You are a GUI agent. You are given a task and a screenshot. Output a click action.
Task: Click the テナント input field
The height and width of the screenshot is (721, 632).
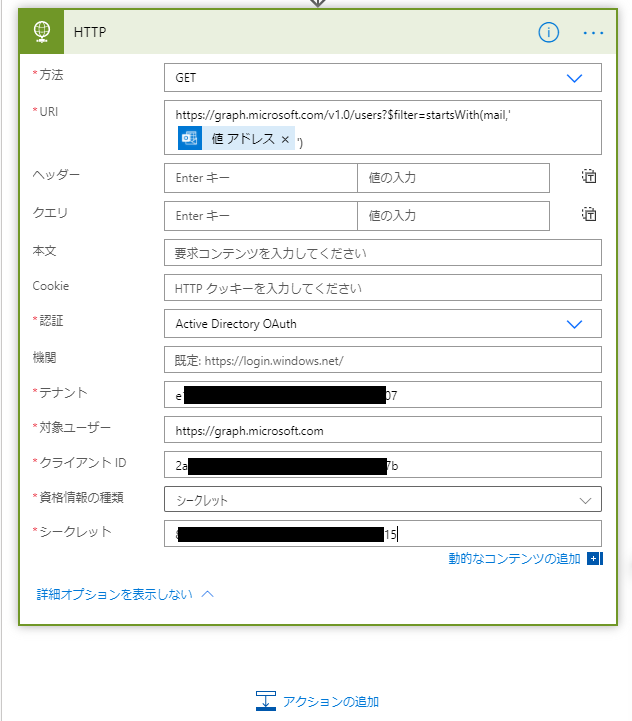(x=383, y=395)
